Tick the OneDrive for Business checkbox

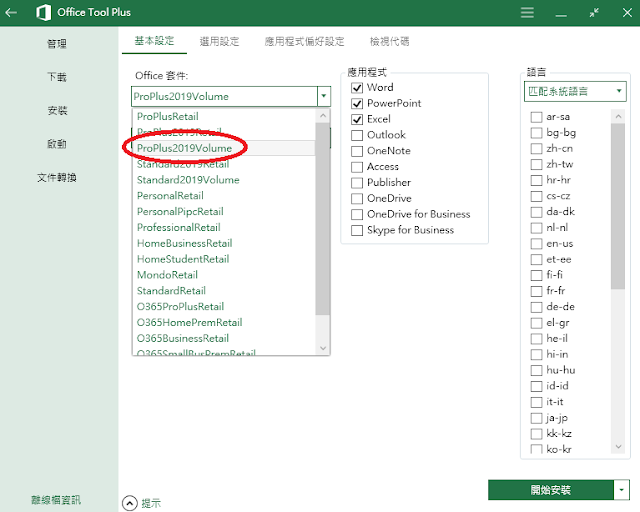tap(357, 214)
